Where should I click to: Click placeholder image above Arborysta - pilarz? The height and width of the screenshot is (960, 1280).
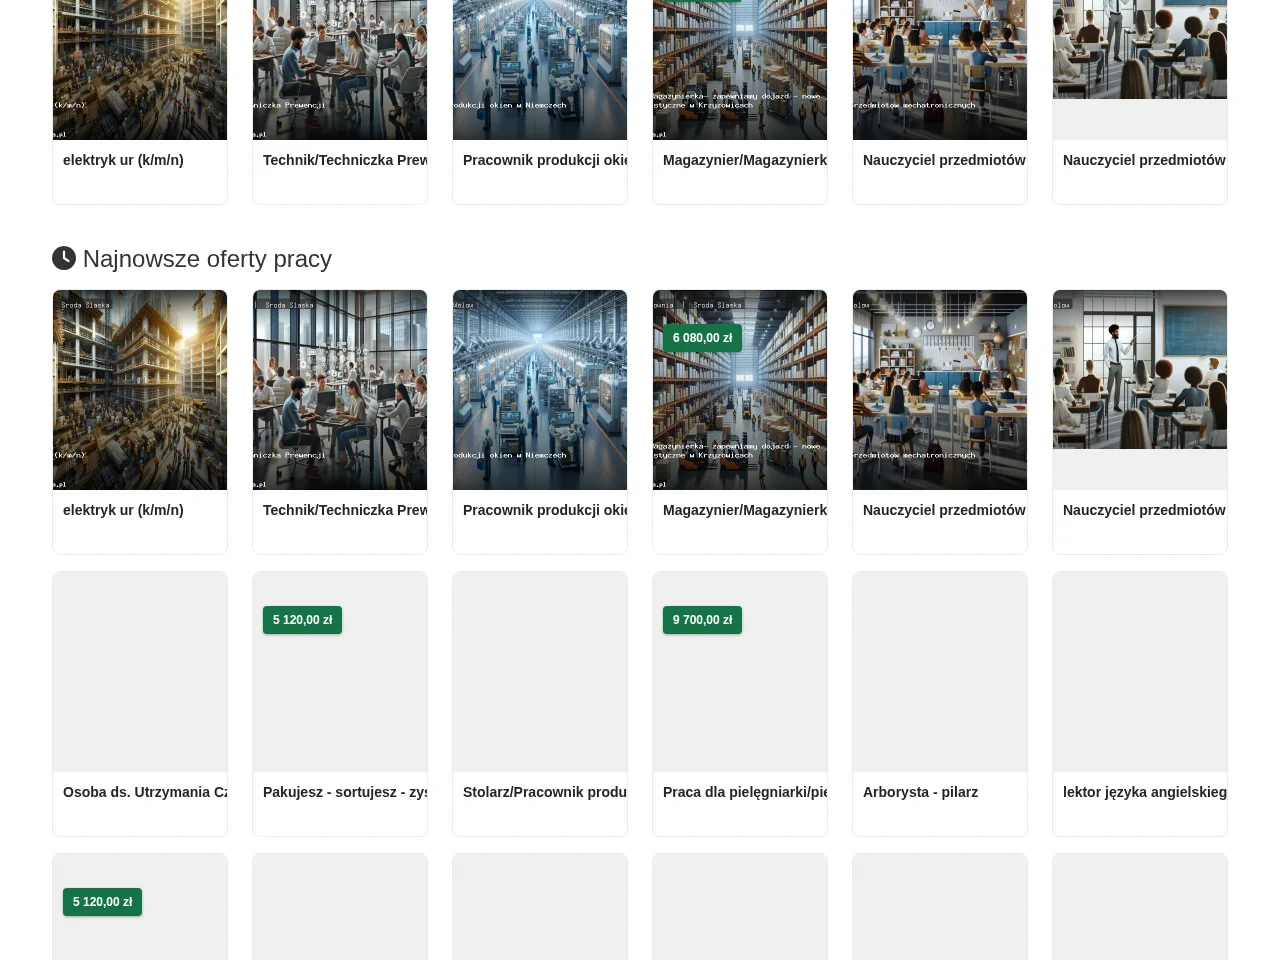coord(940,672)
